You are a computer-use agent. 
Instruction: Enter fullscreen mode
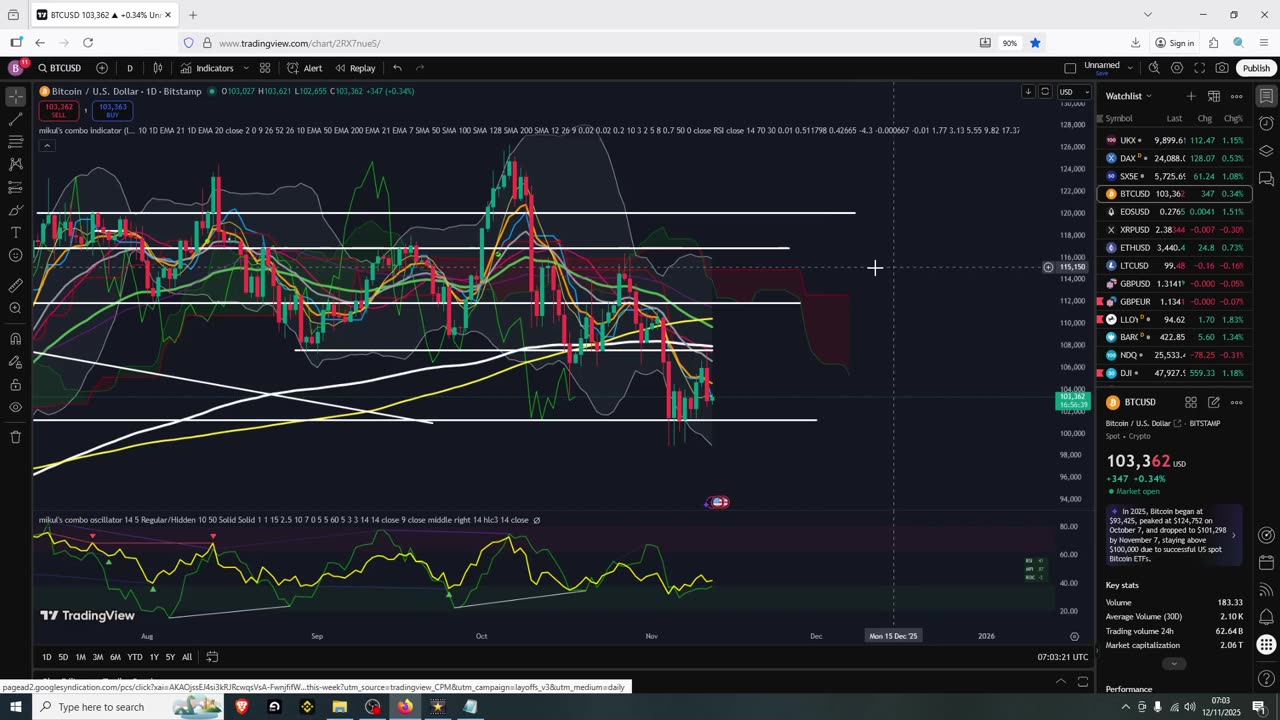point(1199,68)
